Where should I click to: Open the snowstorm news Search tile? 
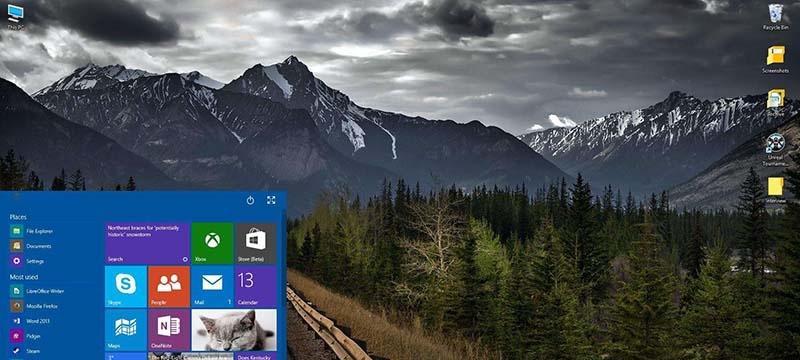point(147,243)
